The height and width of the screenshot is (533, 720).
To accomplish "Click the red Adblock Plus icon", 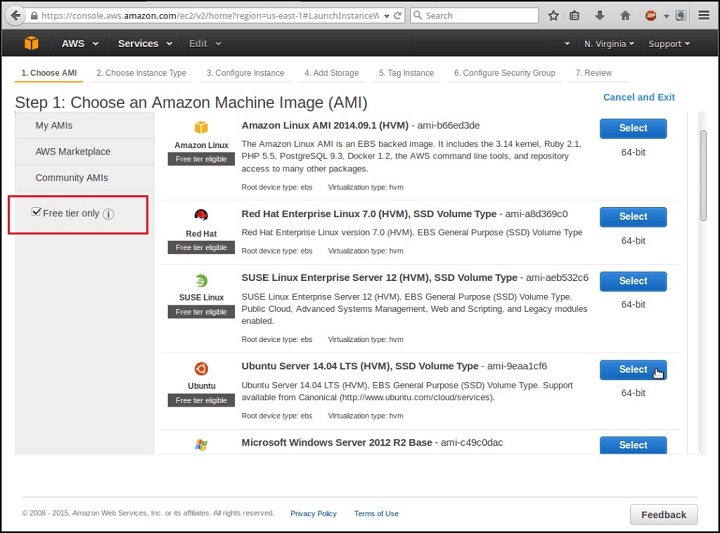I will click(x=651, y=16).
